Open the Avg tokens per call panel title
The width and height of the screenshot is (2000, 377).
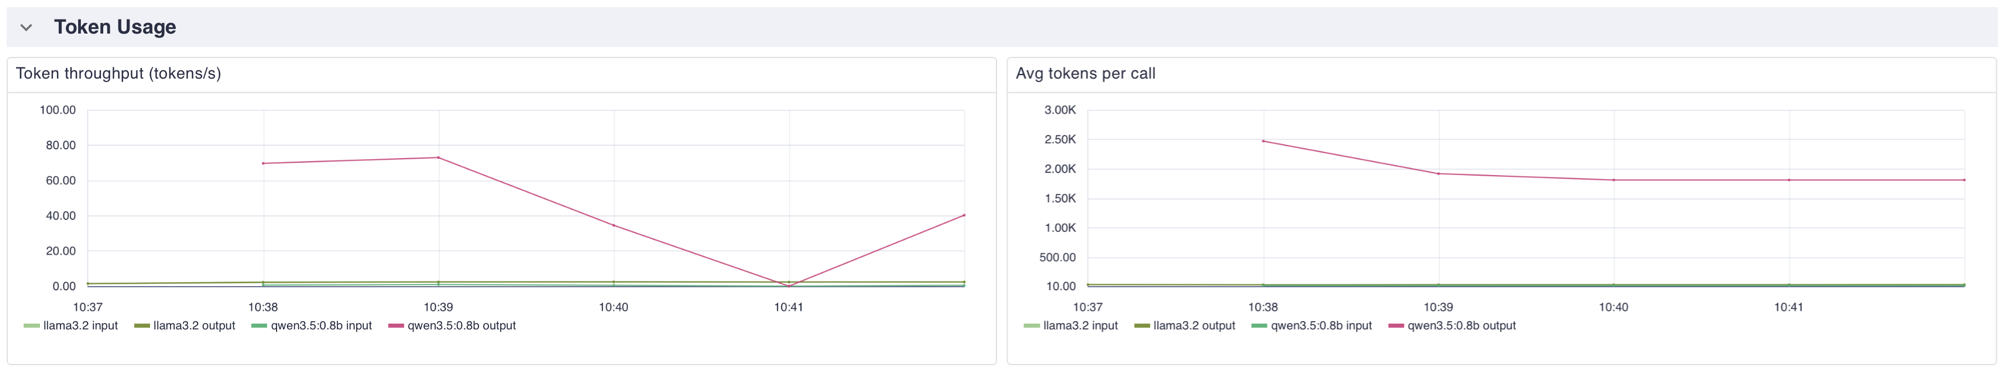pyautogui.click(x=1085, y=74)
